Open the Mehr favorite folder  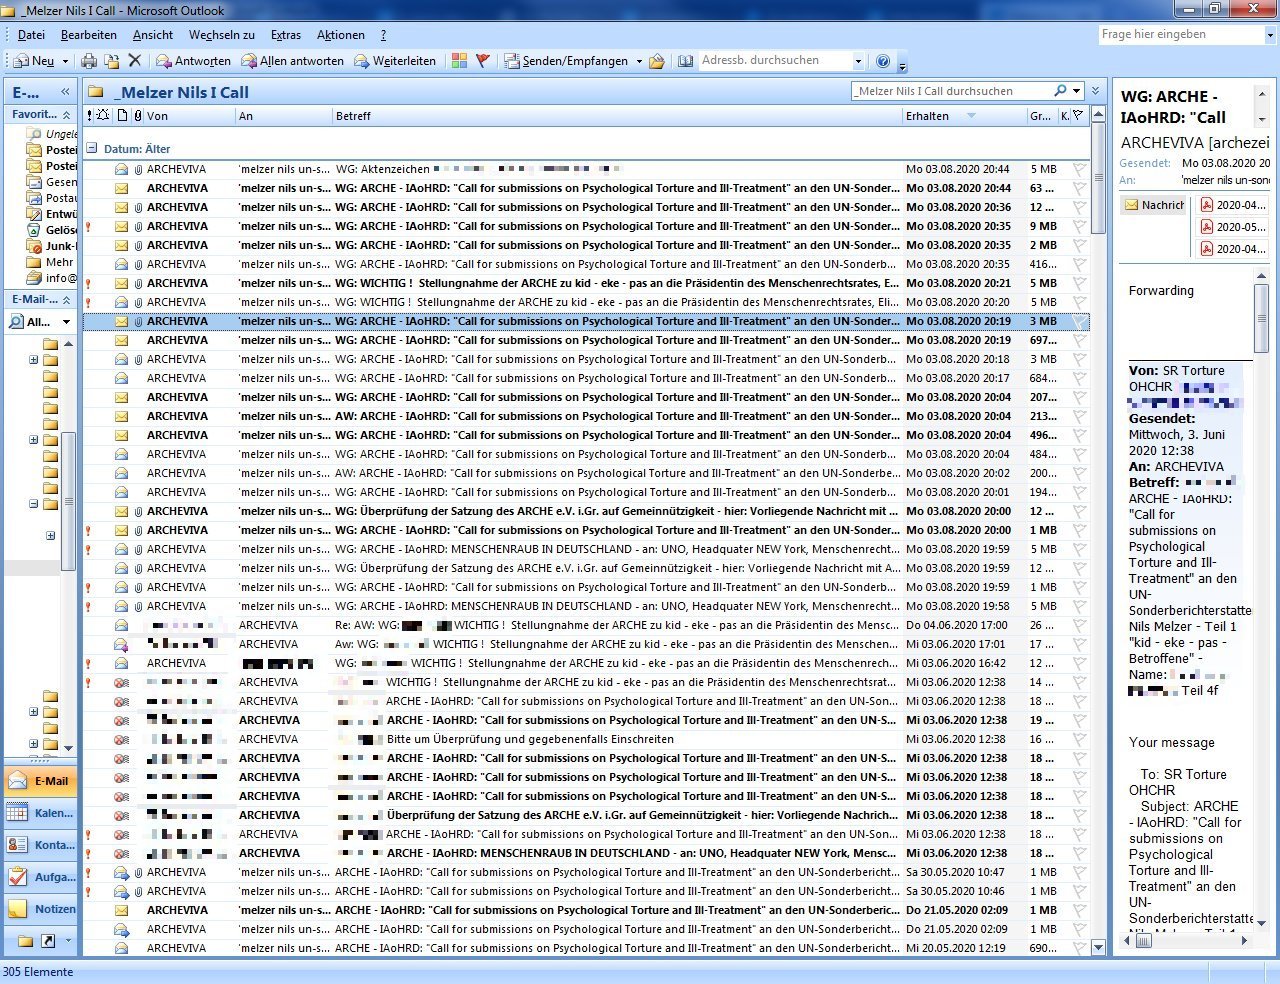coord(52,262)
